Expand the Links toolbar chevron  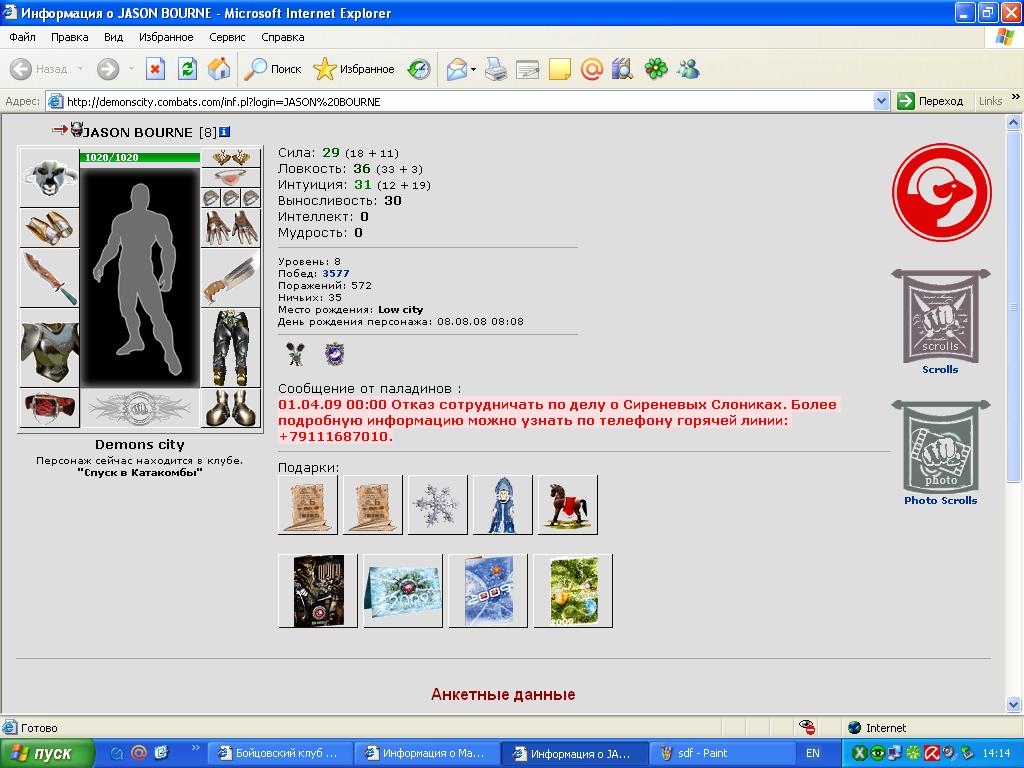click(x=1016, y=97)
